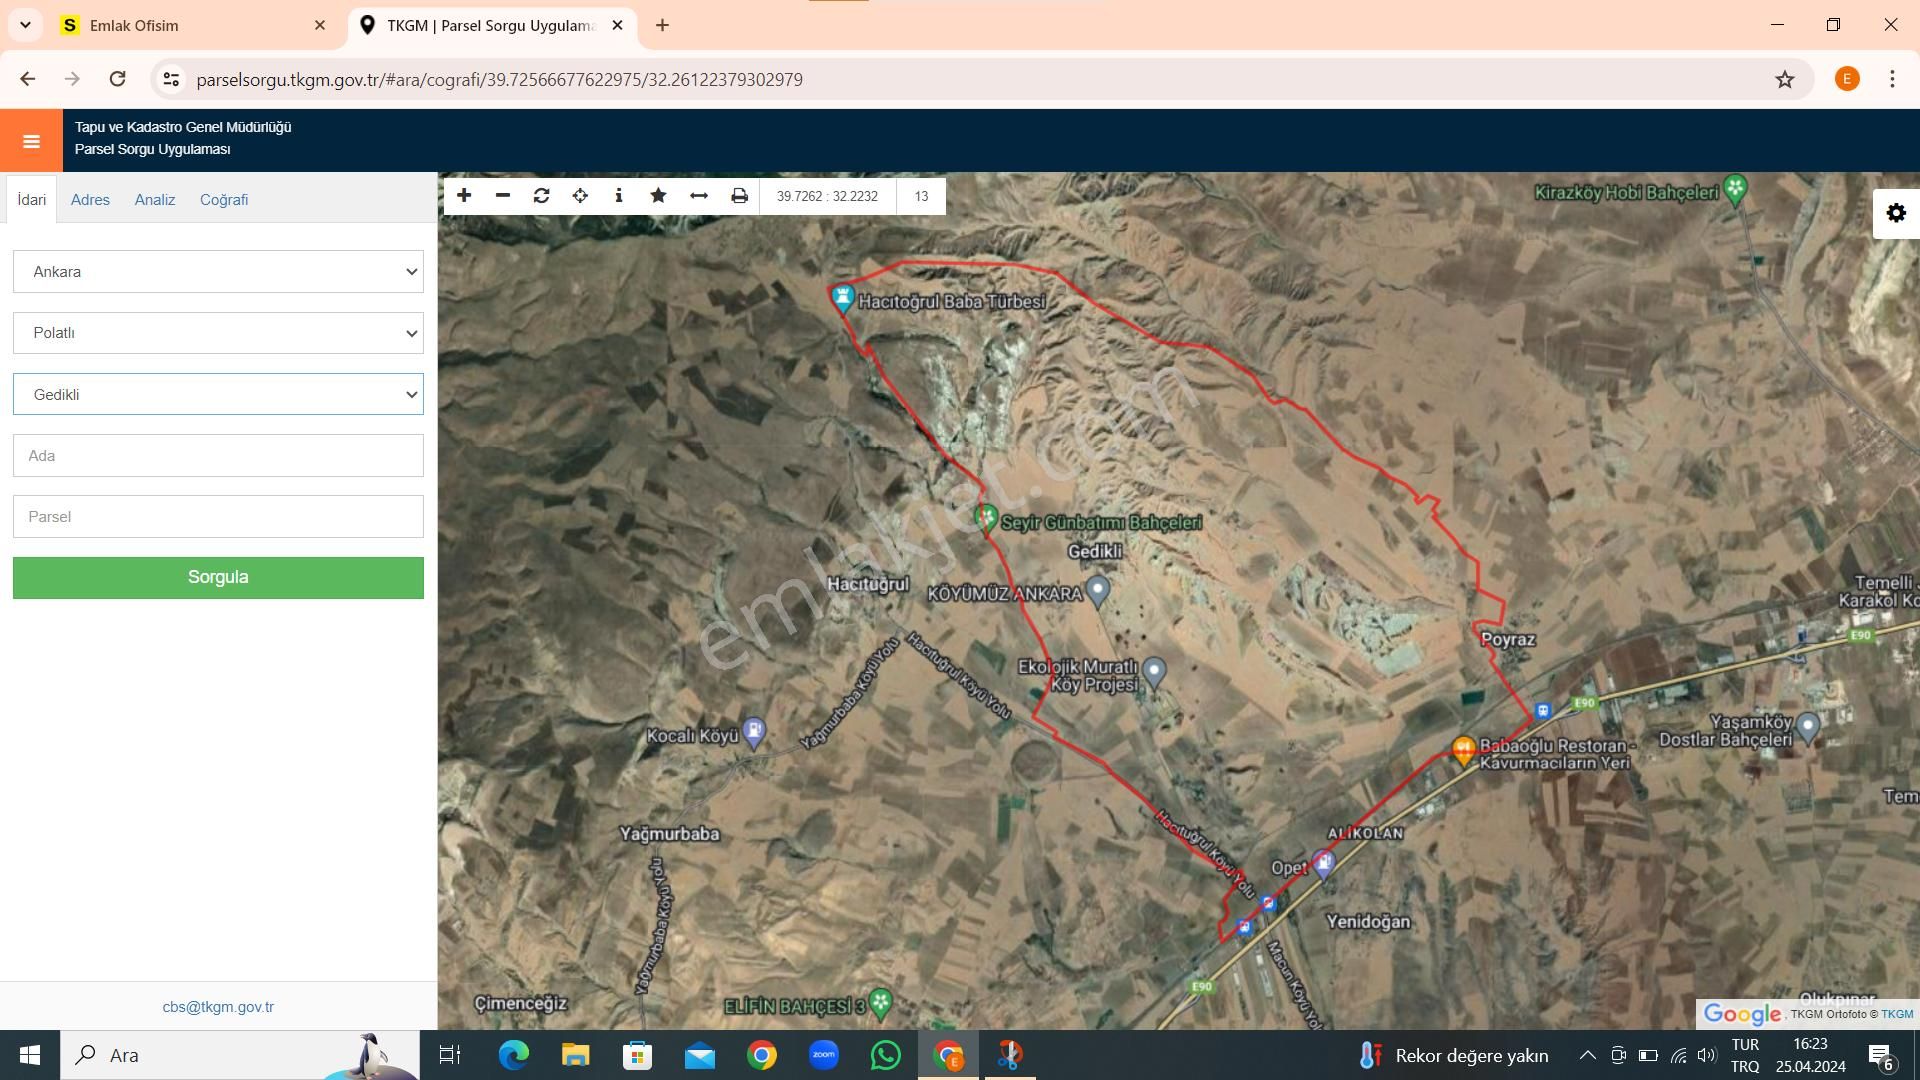Close the Emlak Ofisim tab
The width and height of the screenshot is (1920, 1080).
point(320,25)
